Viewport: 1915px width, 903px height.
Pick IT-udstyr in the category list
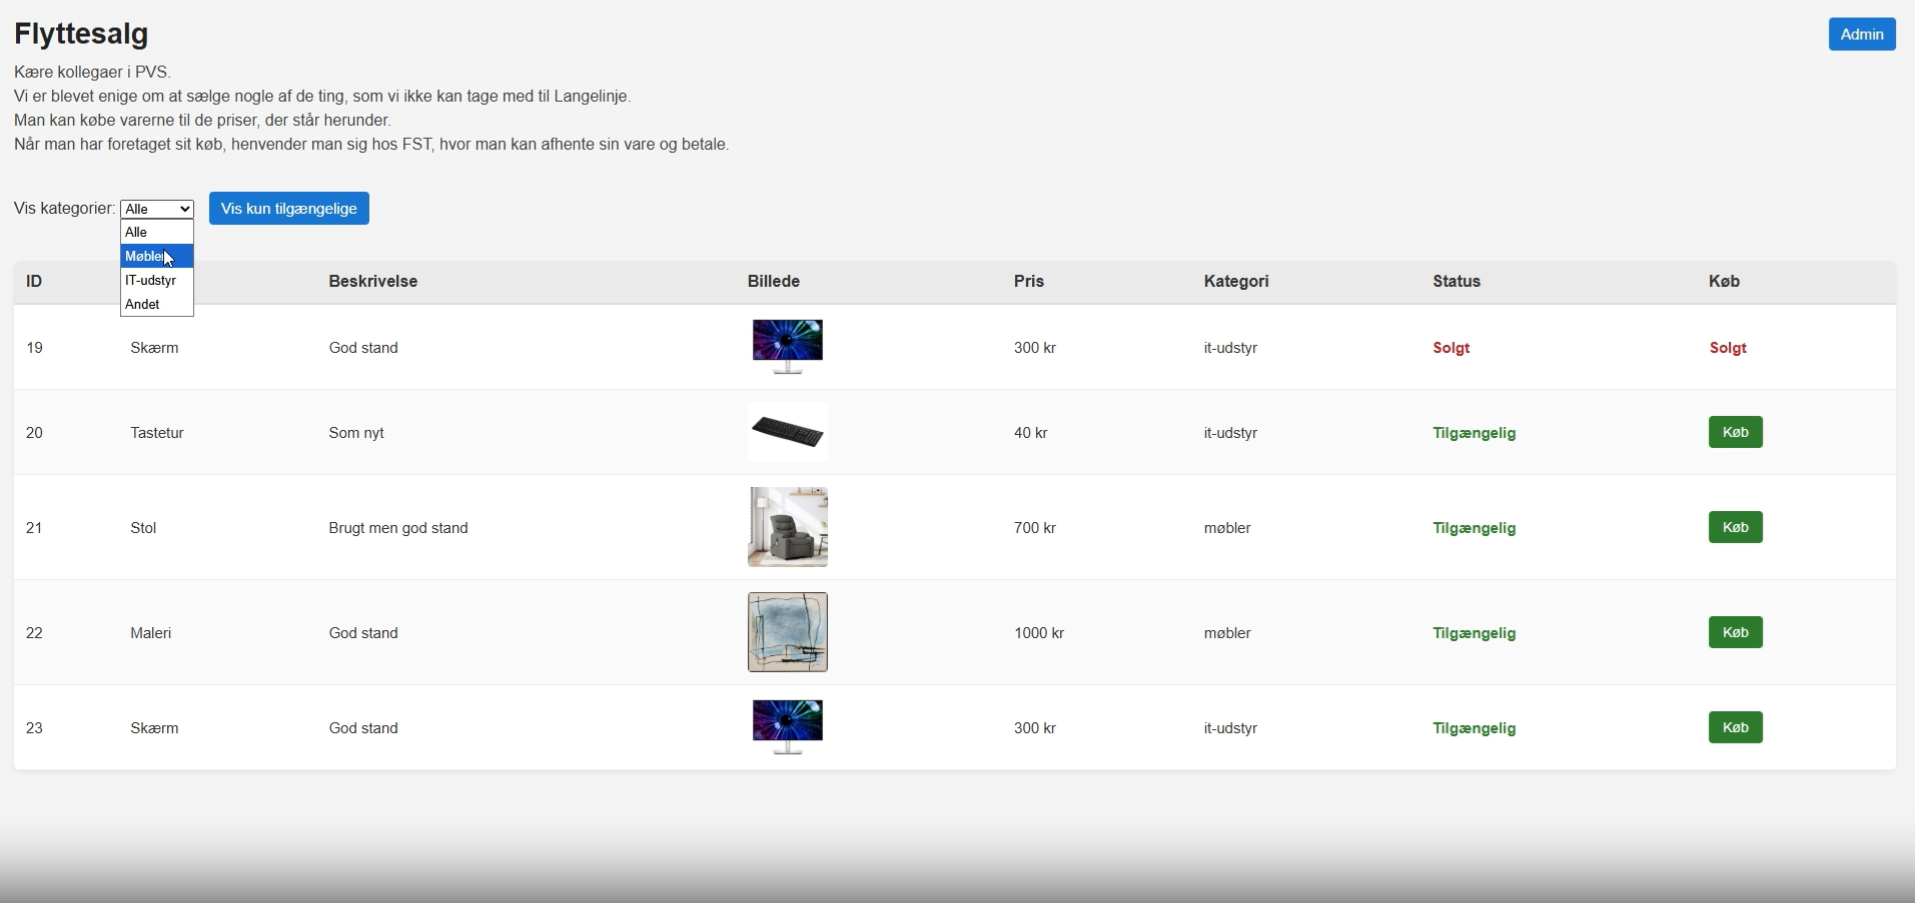point(157,281)
